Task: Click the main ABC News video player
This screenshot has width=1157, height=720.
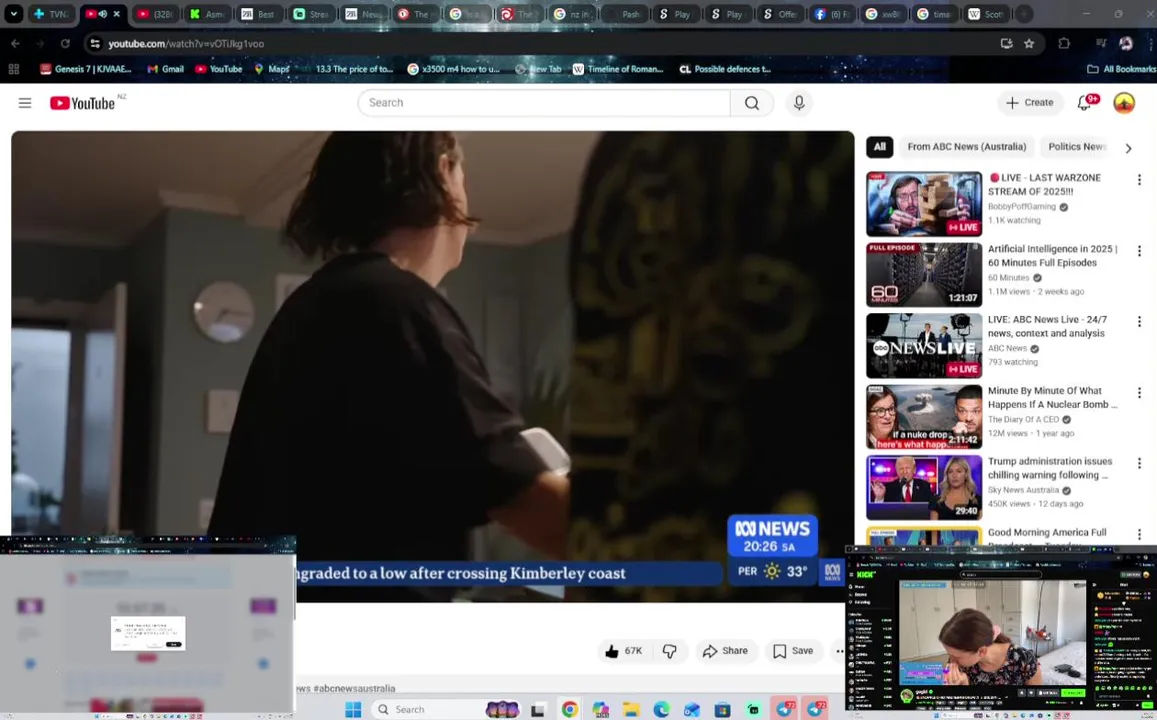Action: point(432,367)
